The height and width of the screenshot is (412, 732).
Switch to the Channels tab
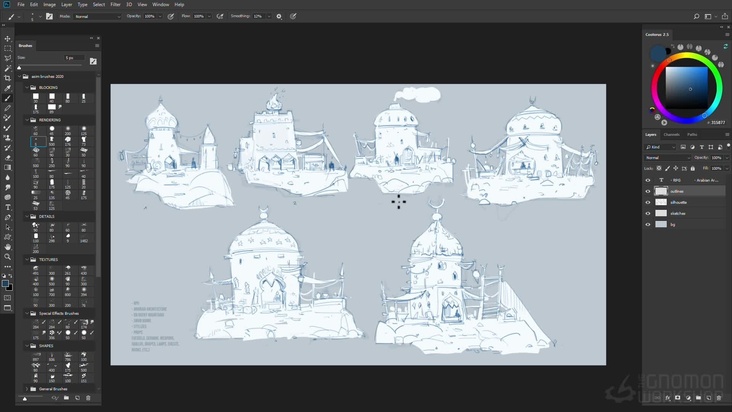[672, 135]
